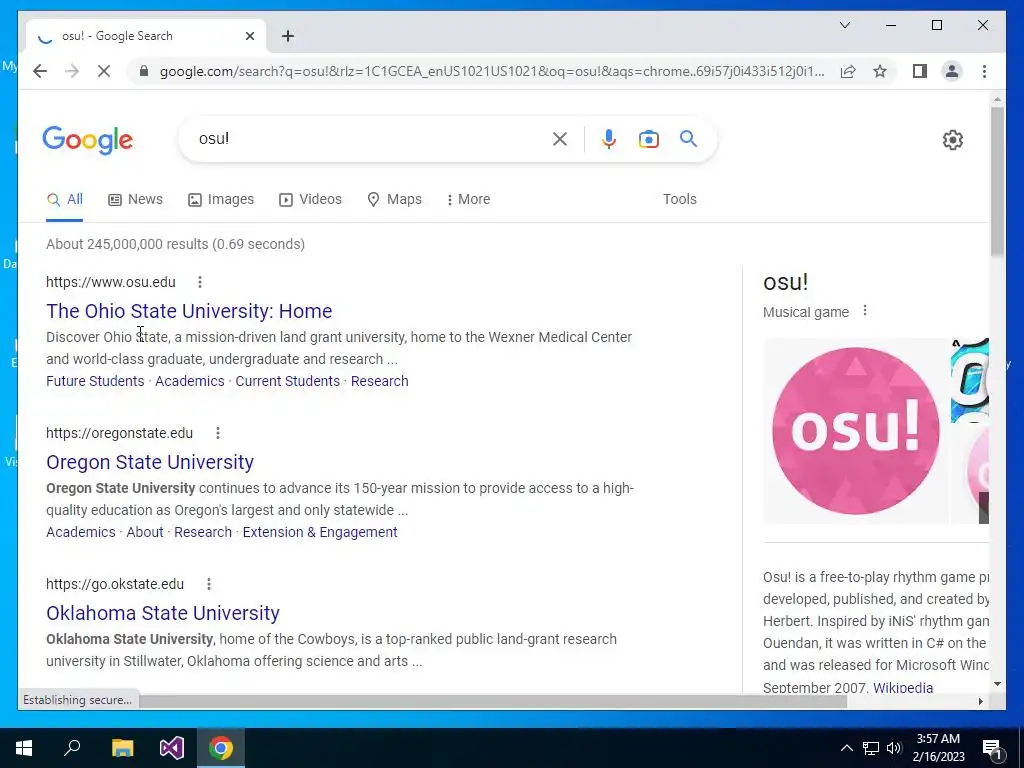The height and width of the screenshot is (768, 1024).
Task: Open options dots beside go.okstate.edu result
Action: [208, 584]
